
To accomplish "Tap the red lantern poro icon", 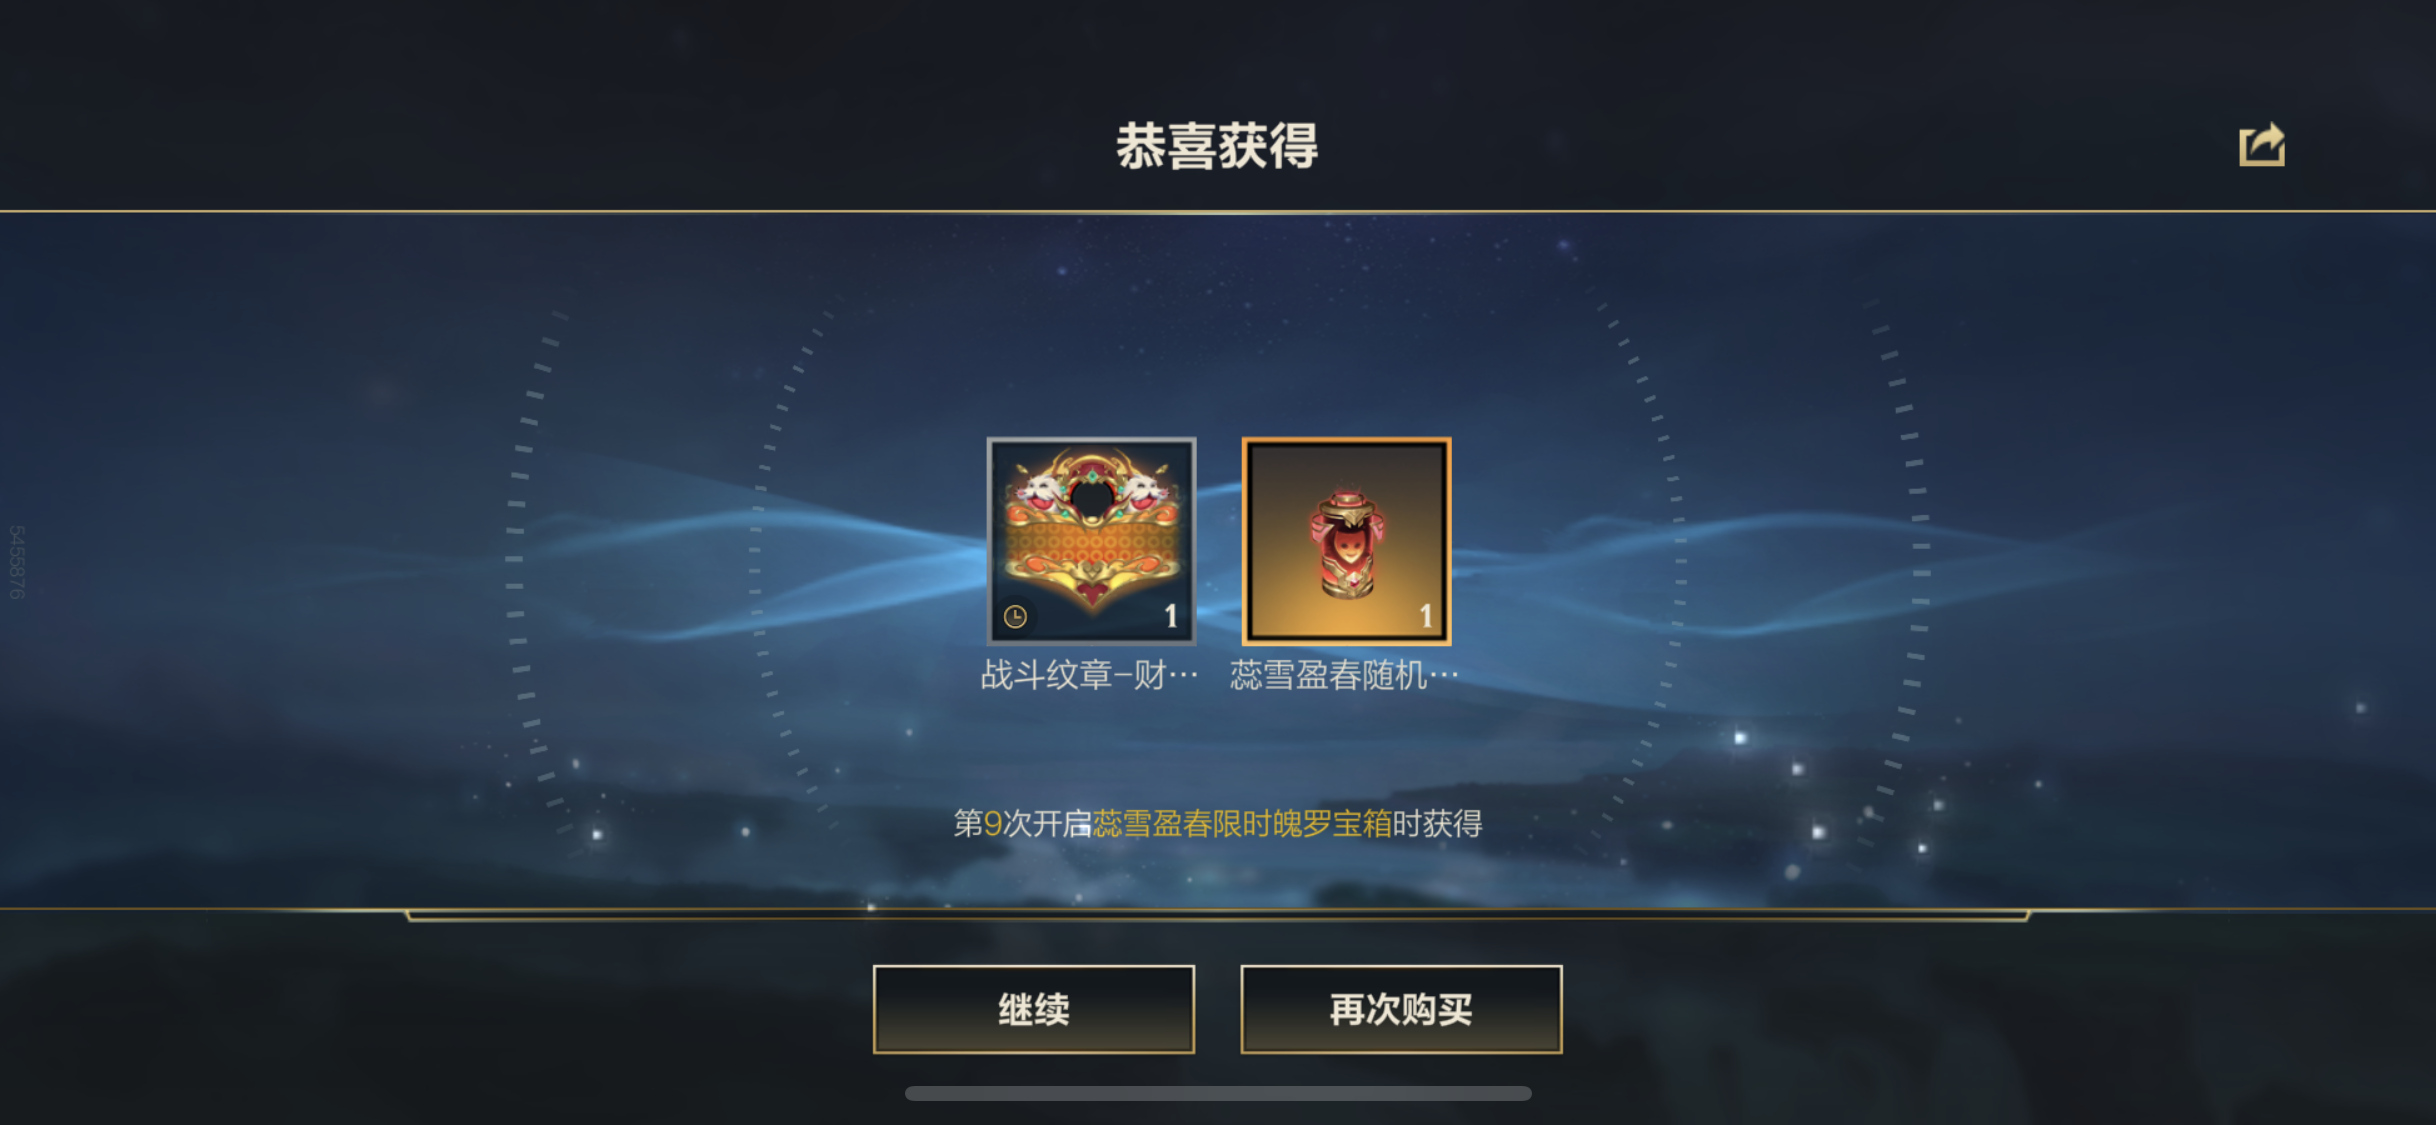I will pyautogui.click(x=1347, y=545).
